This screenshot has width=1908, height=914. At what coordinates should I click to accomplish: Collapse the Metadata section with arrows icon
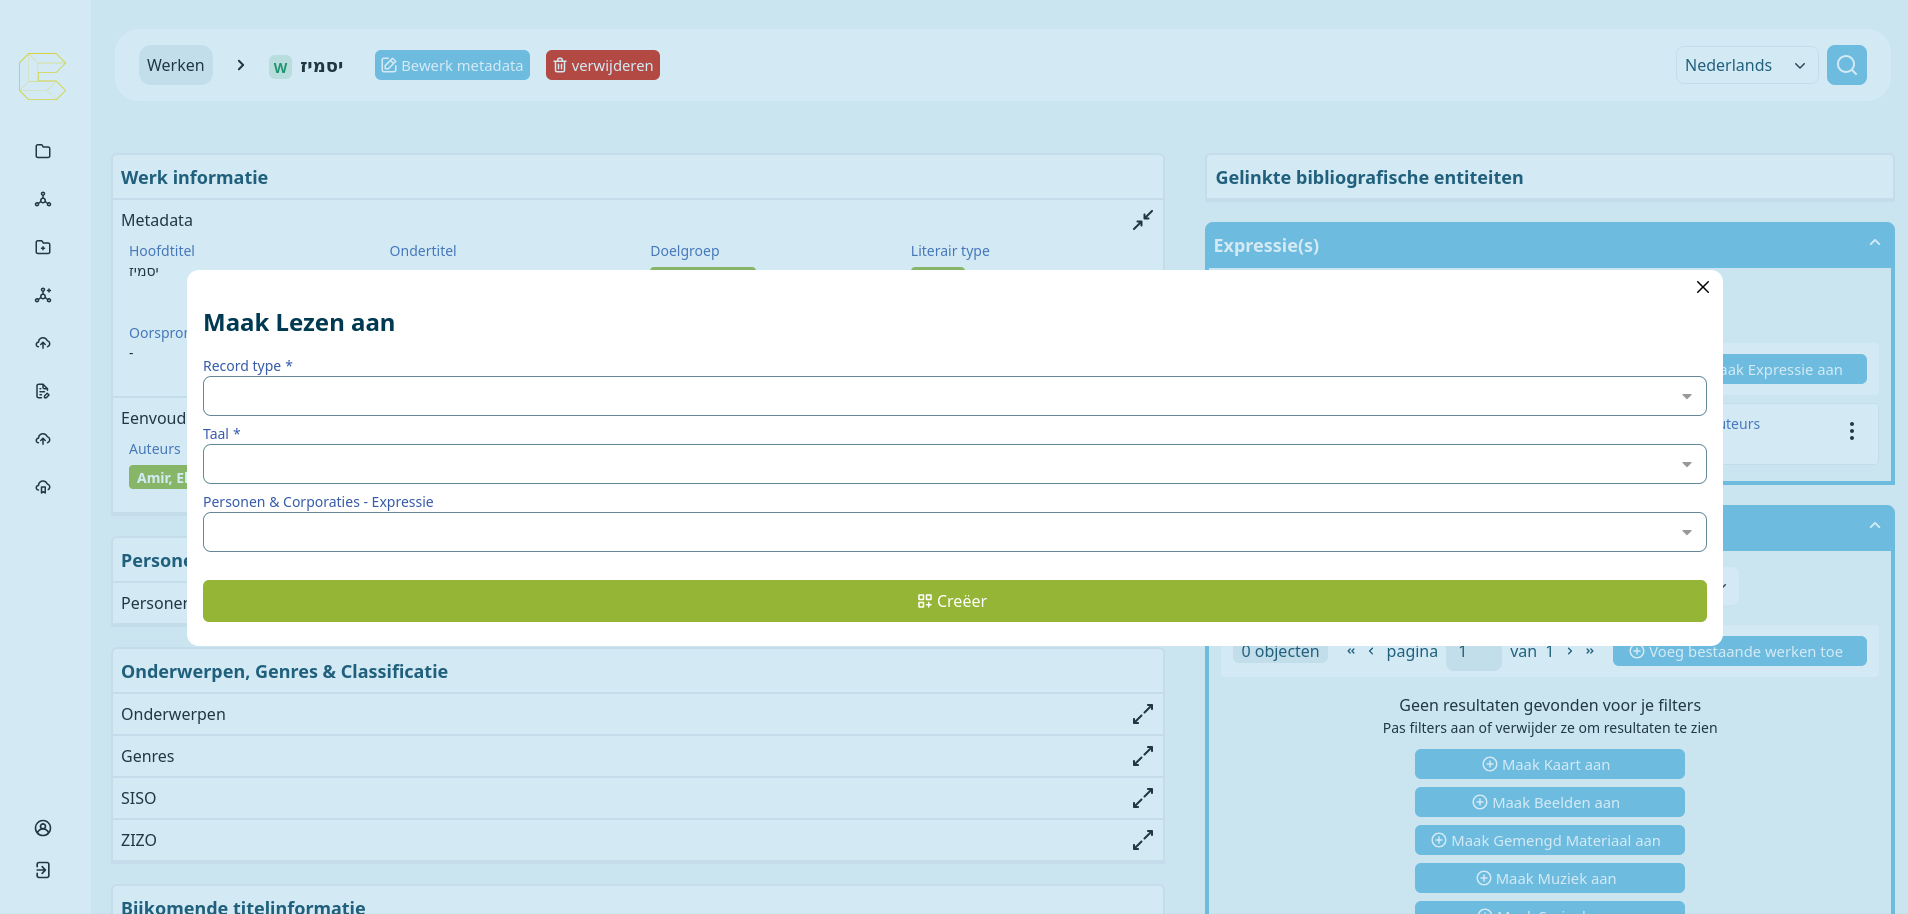tap(1142, 220)
